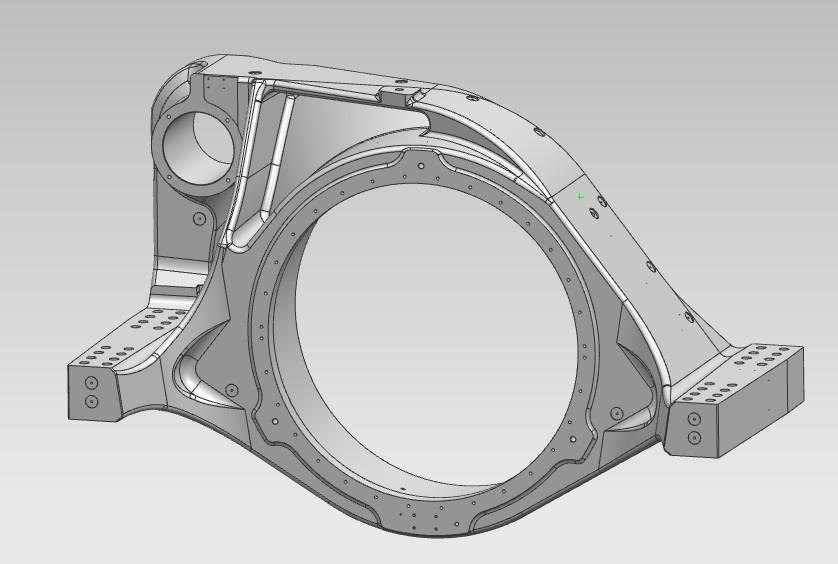The height and width of the screenshot is (564, 838).
Task: Click the lower hole on left foot front
Action: (x=92, y=402)
